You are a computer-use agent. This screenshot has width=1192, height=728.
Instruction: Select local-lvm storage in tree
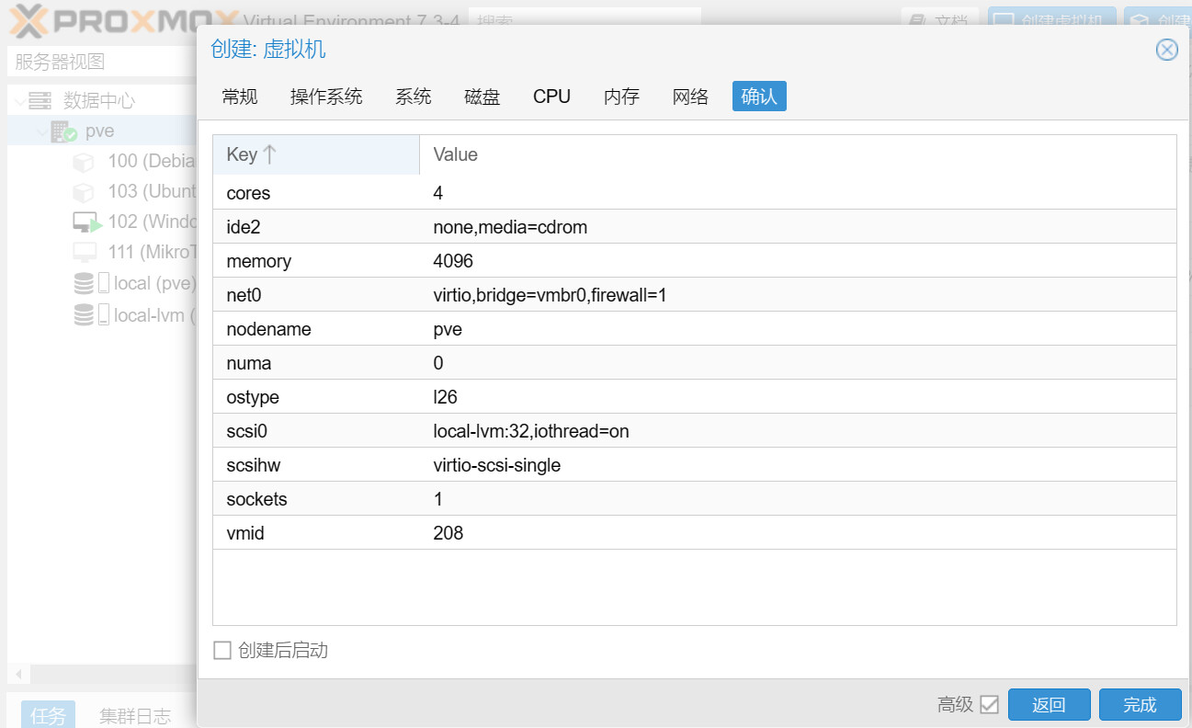click(154, 315)
